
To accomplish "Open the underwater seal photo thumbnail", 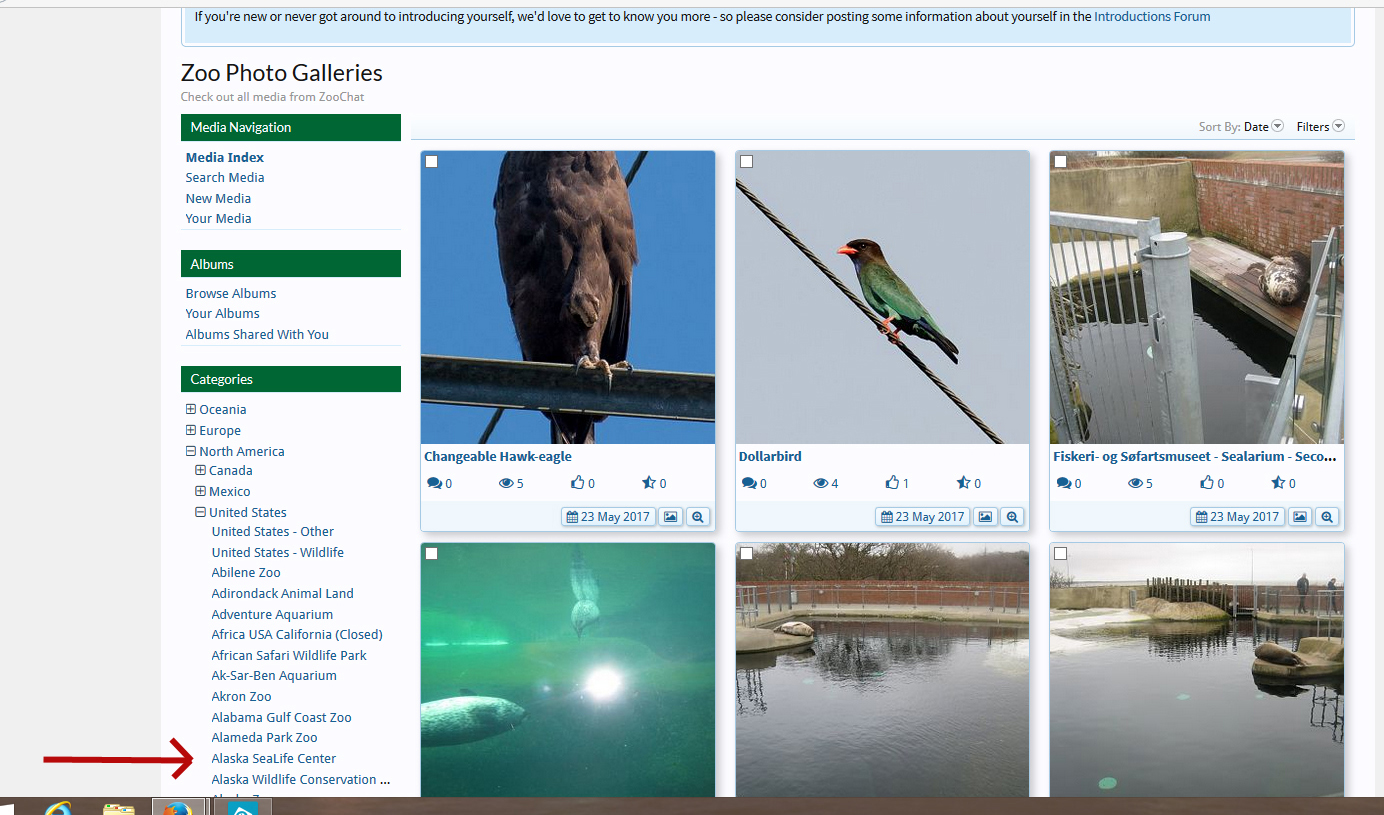I will 568,670.
